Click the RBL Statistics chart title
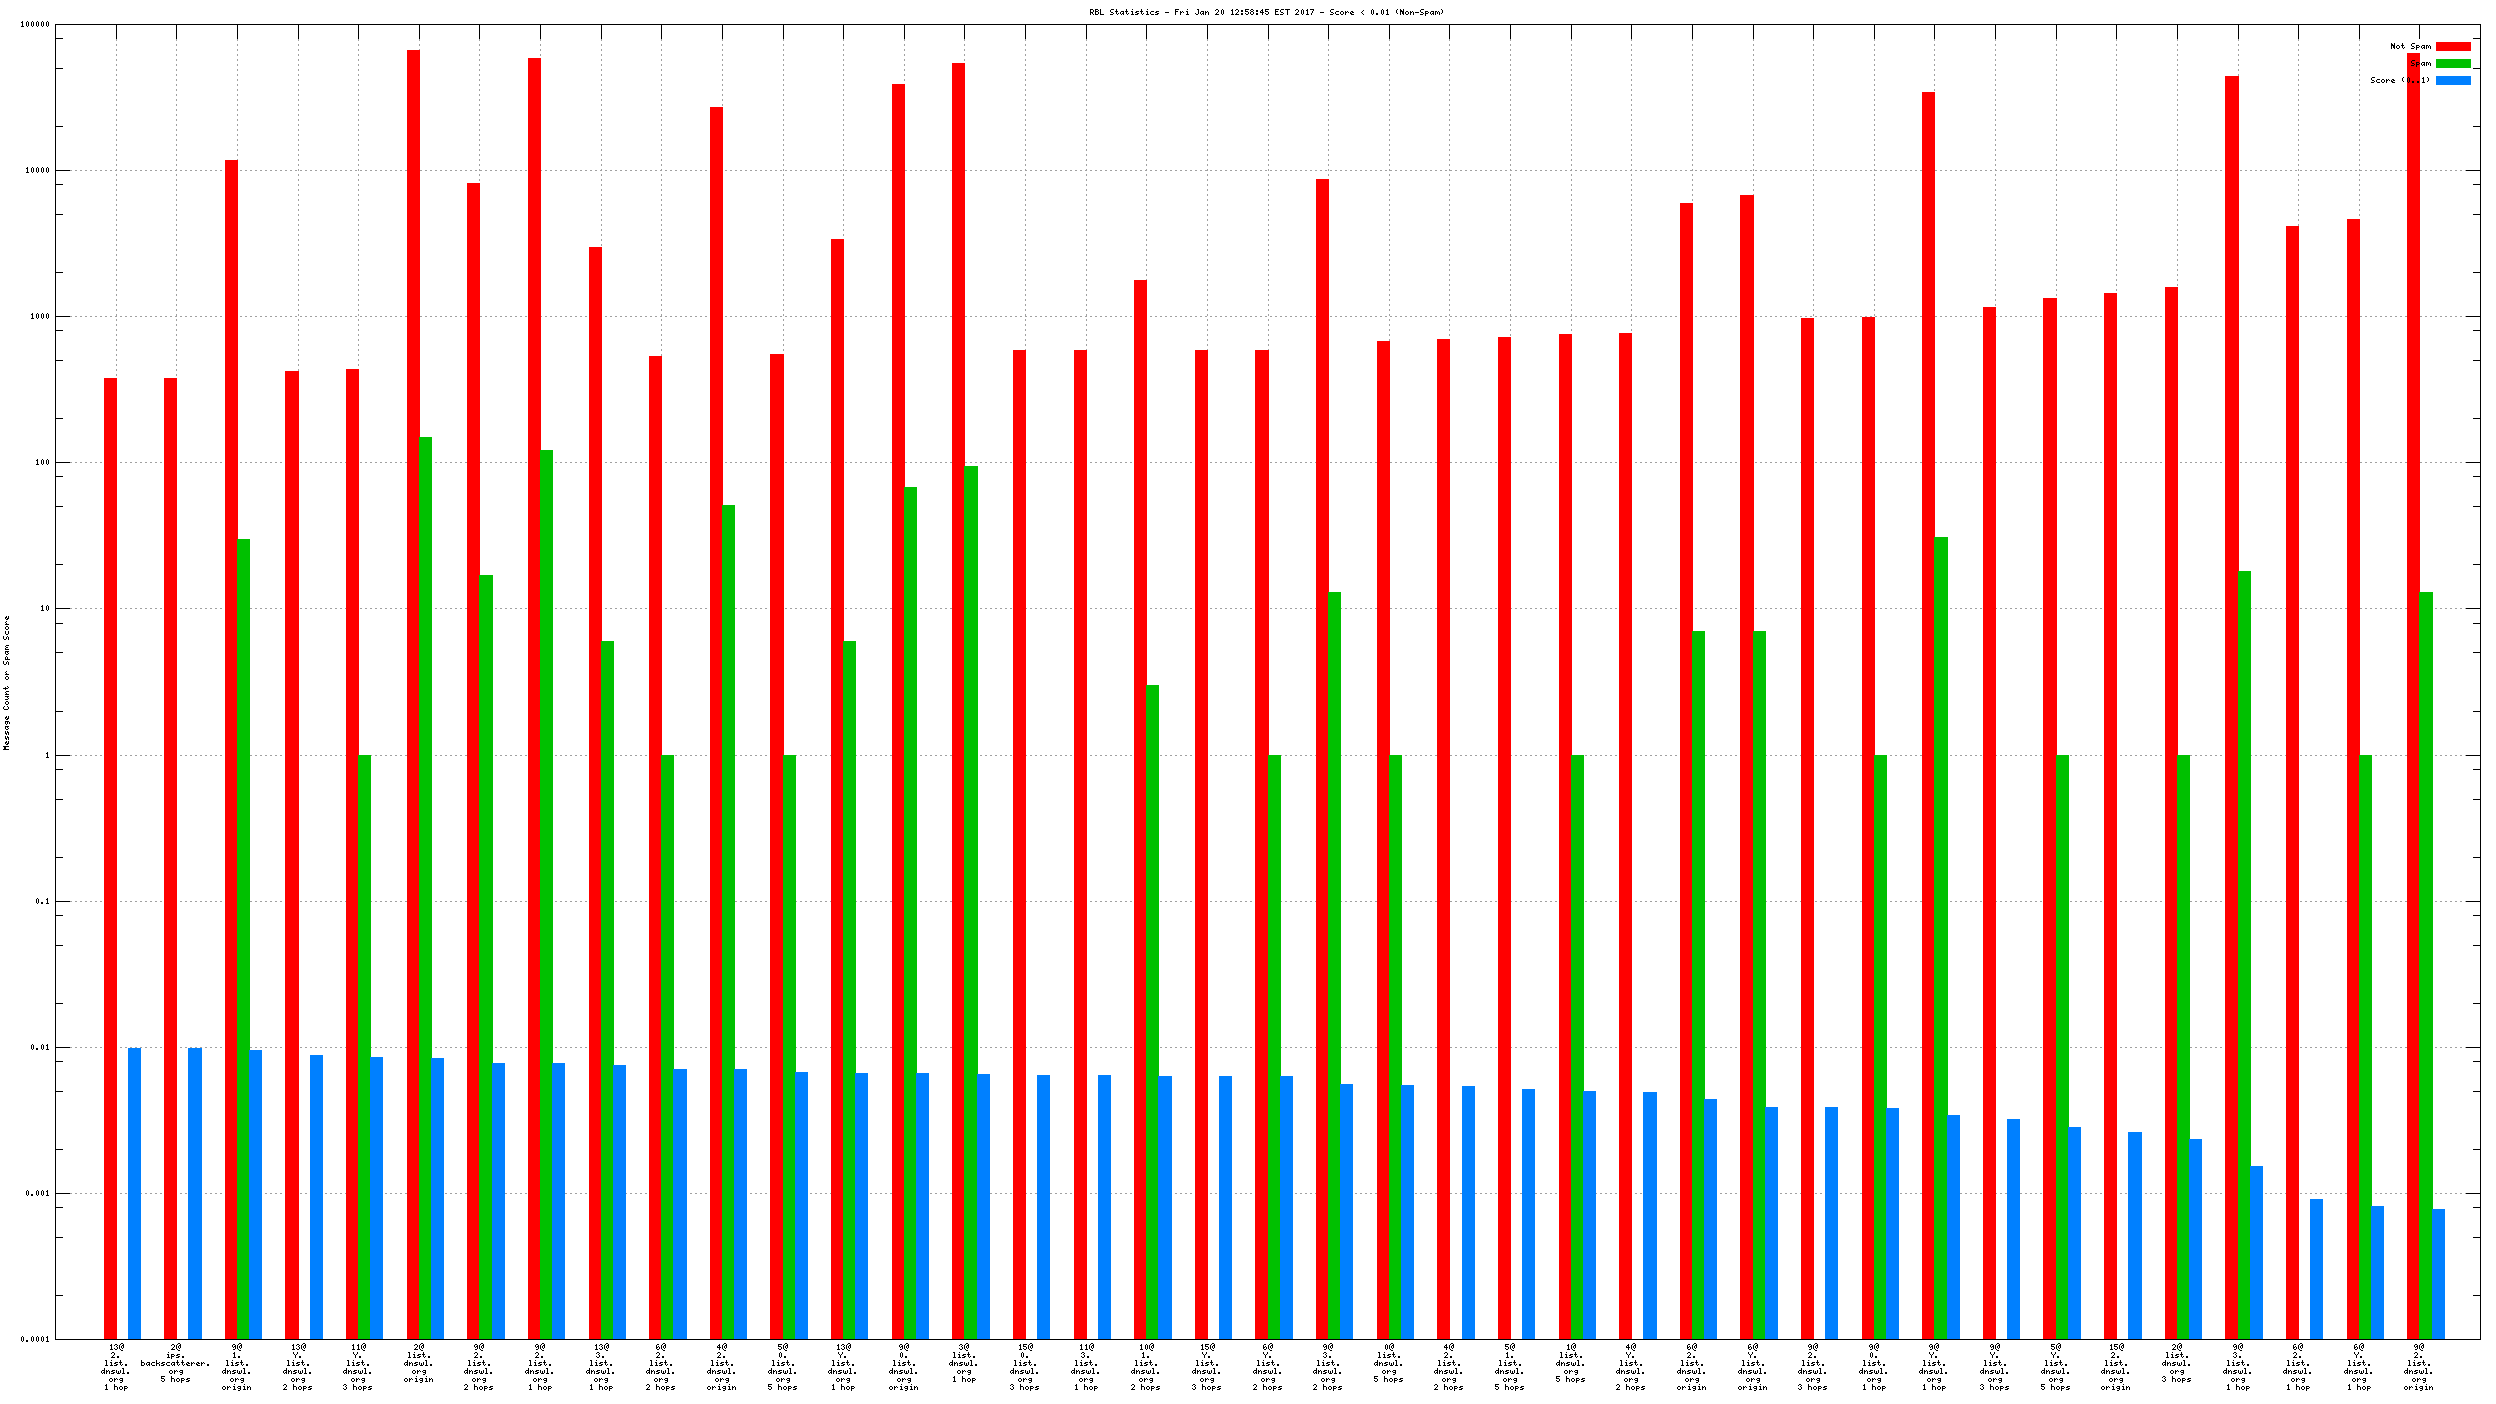Viewport: 2496px width, 1404px height. coord(1266,12)
